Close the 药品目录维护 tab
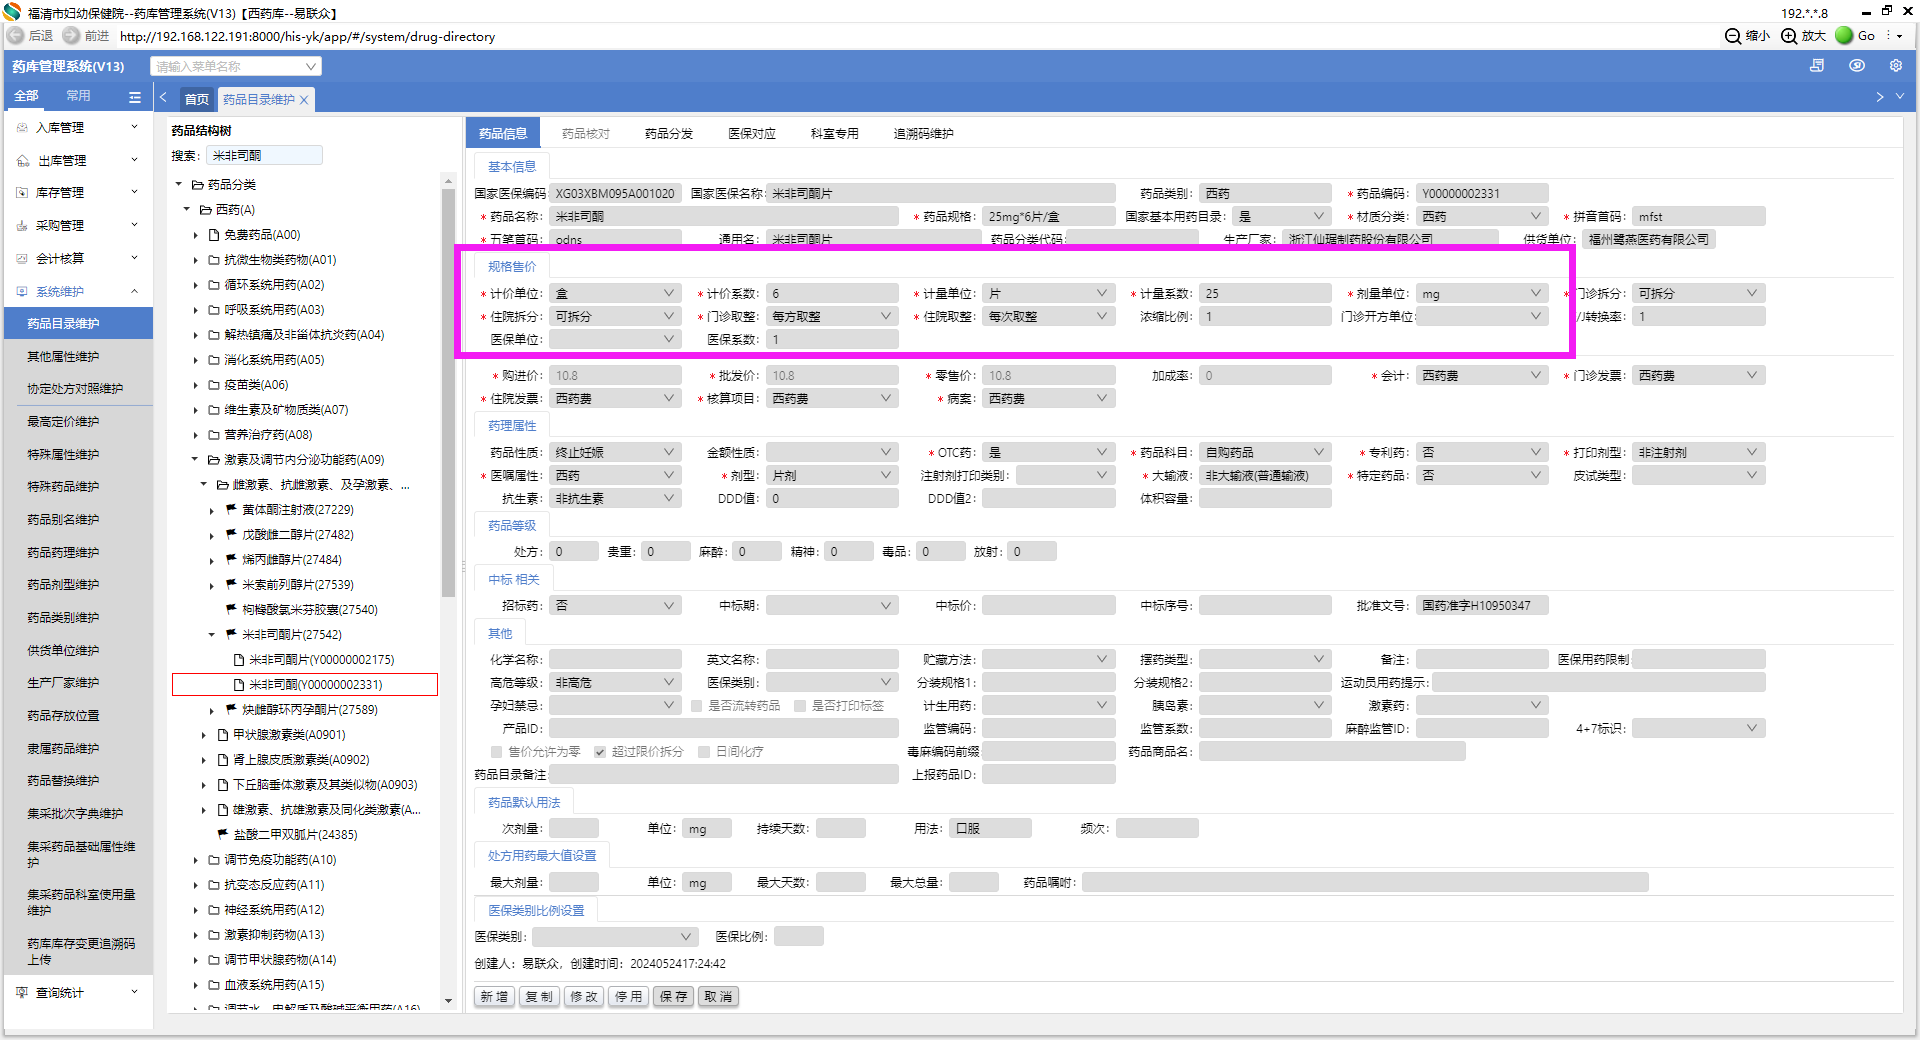 (x=304, y=100)
